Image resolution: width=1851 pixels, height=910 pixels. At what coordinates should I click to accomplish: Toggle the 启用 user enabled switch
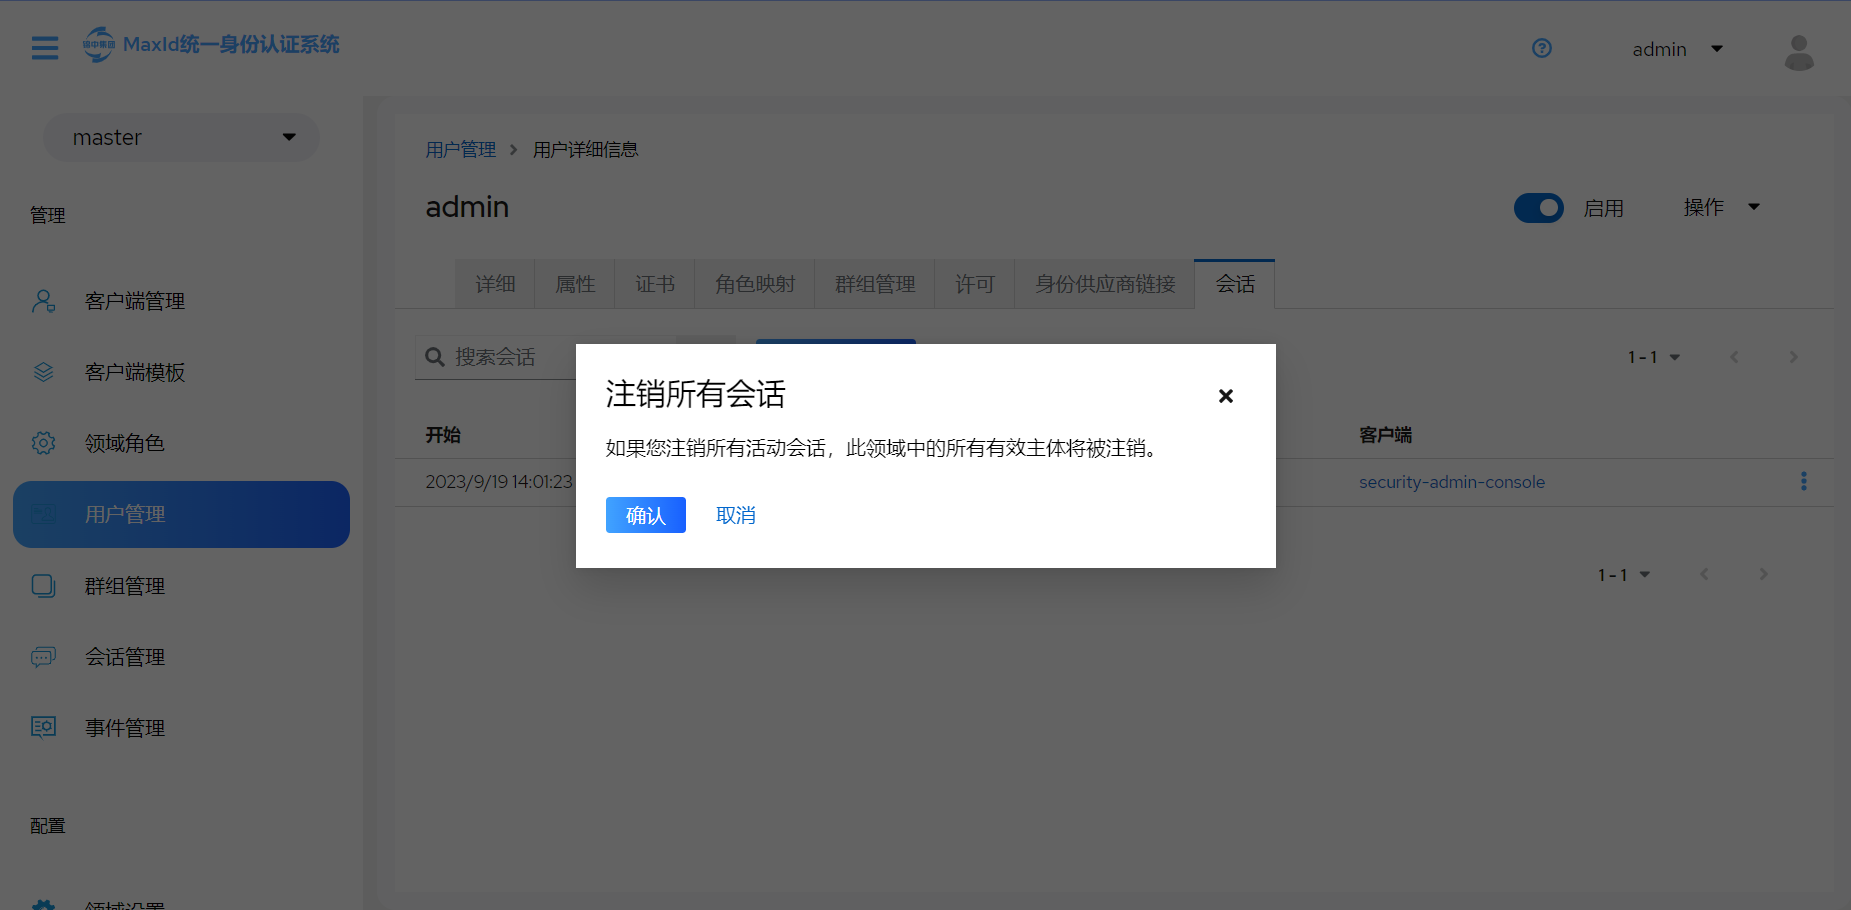point(1538,208)
